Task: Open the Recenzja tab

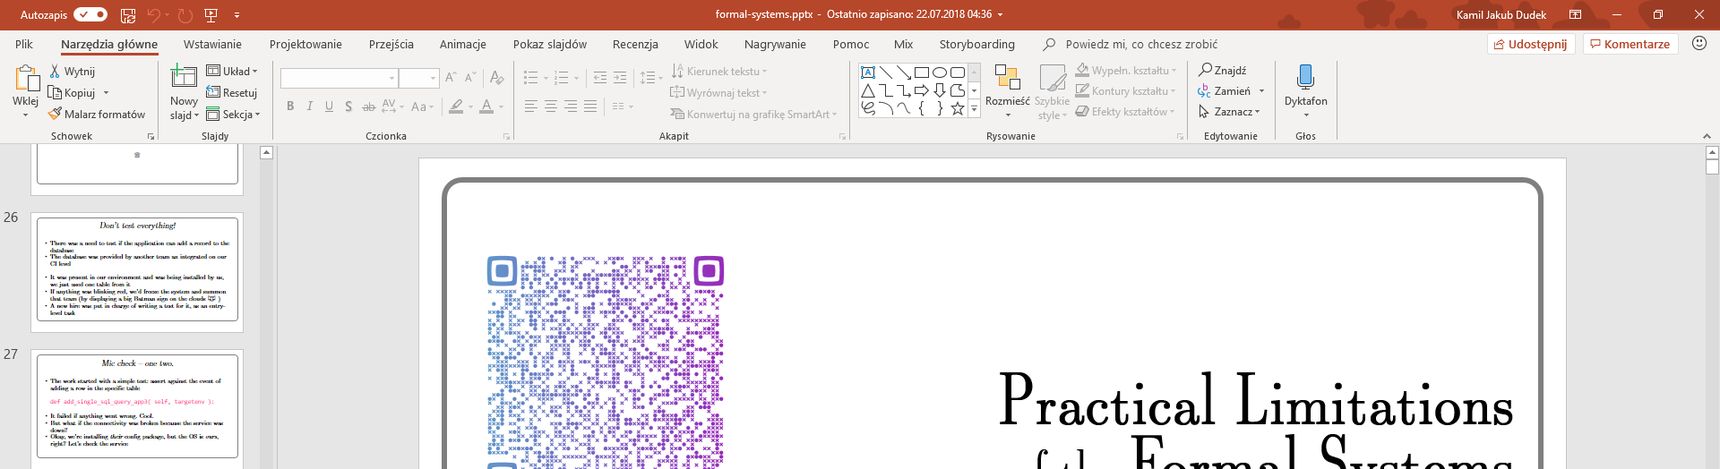Action: click(635, 44)
